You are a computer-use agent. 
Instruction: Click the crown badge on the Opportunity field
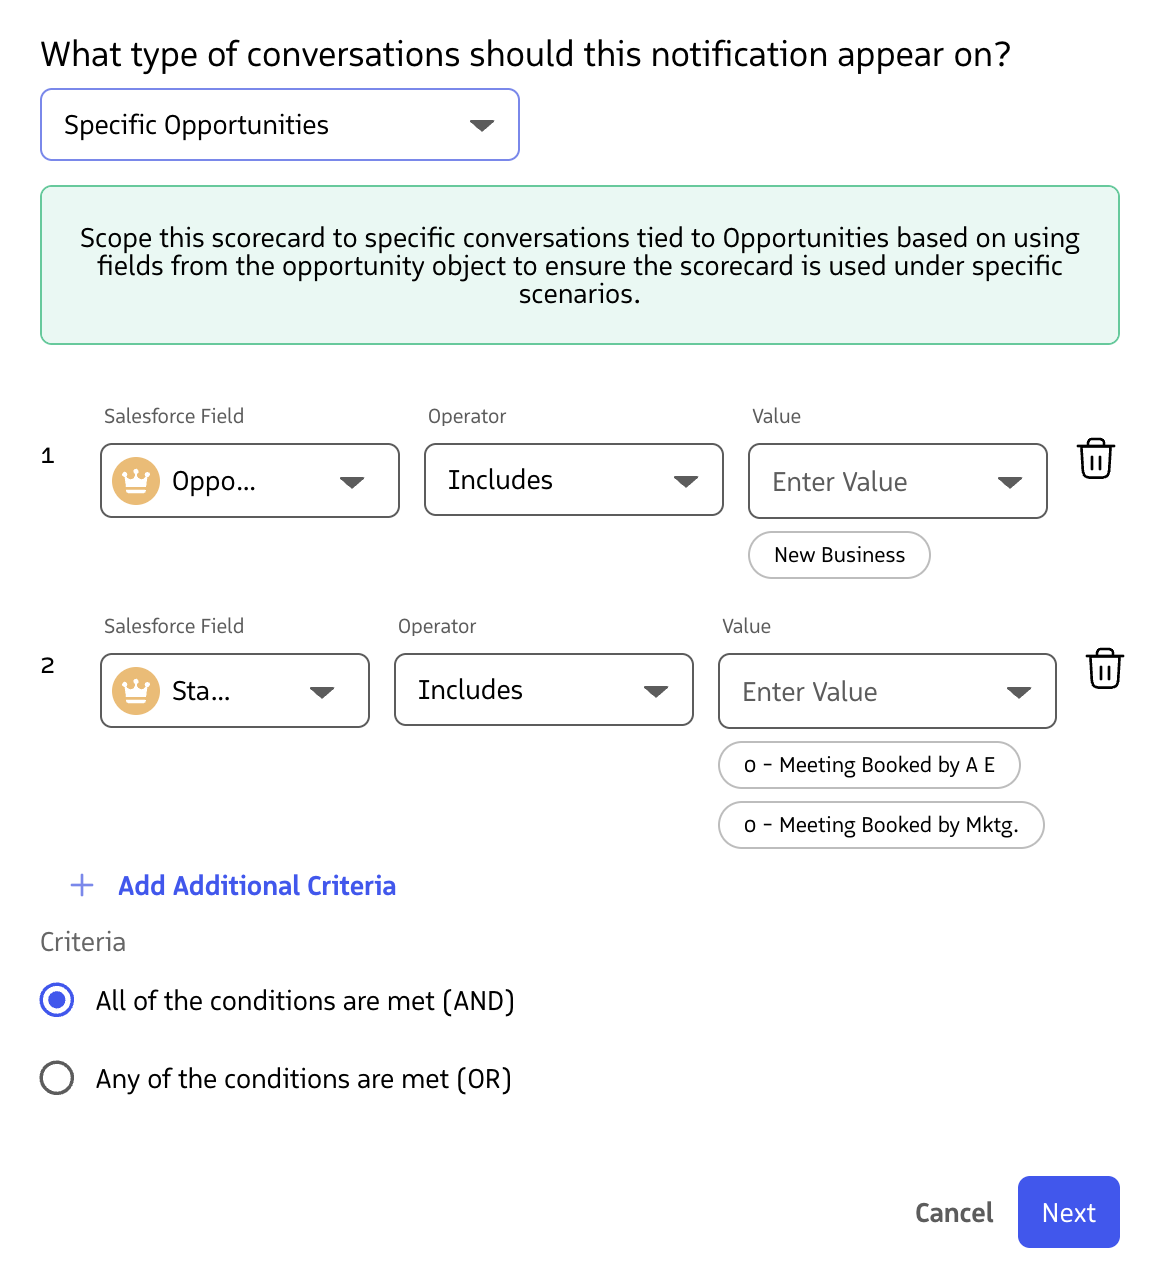pos(135,481)
